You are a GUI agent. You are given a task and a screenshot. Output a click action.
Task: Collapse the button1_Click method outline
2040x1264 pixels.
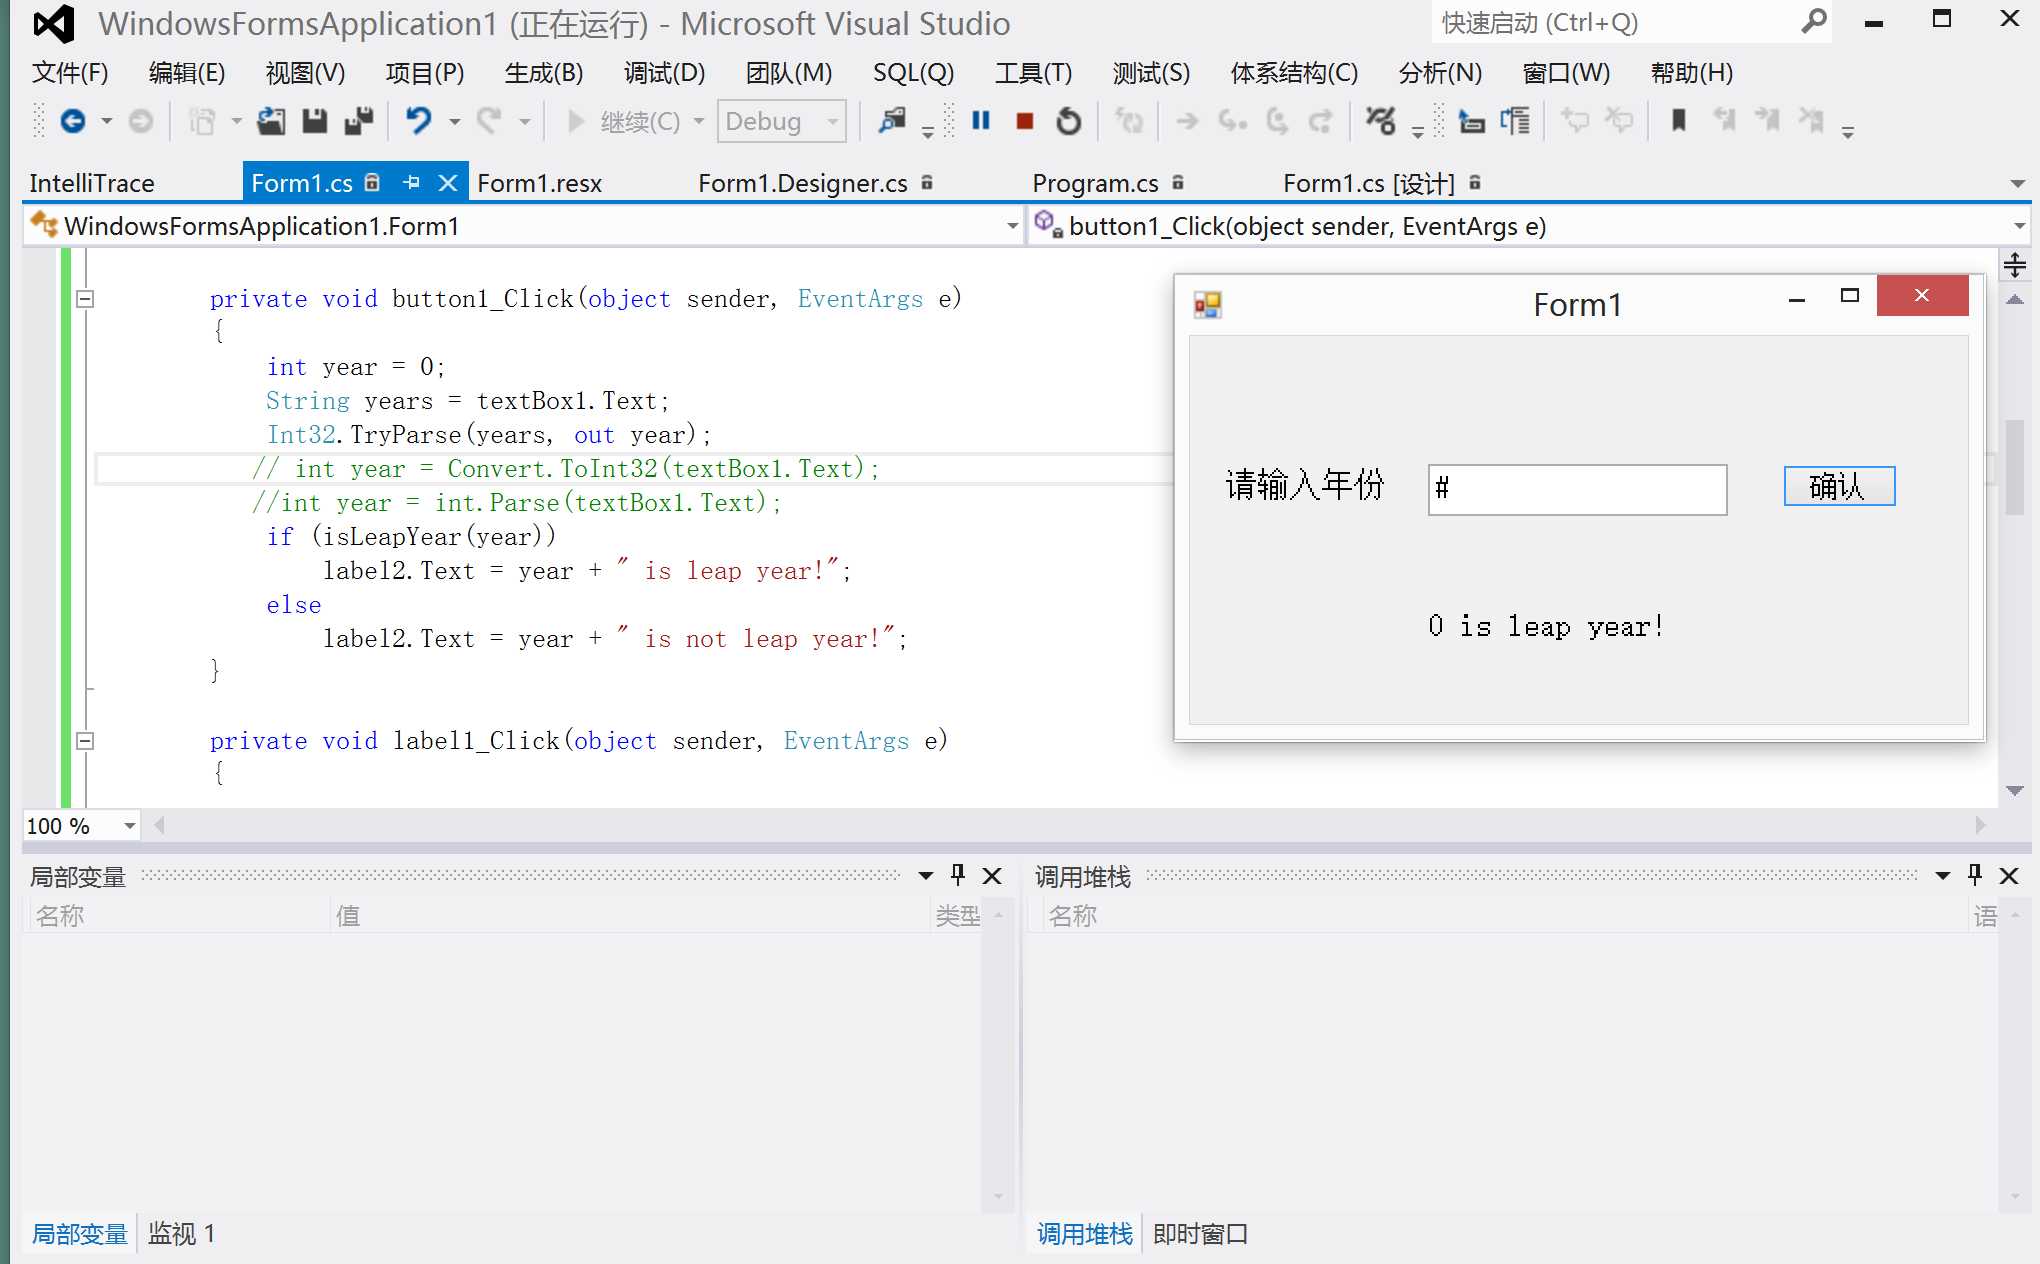85,298
